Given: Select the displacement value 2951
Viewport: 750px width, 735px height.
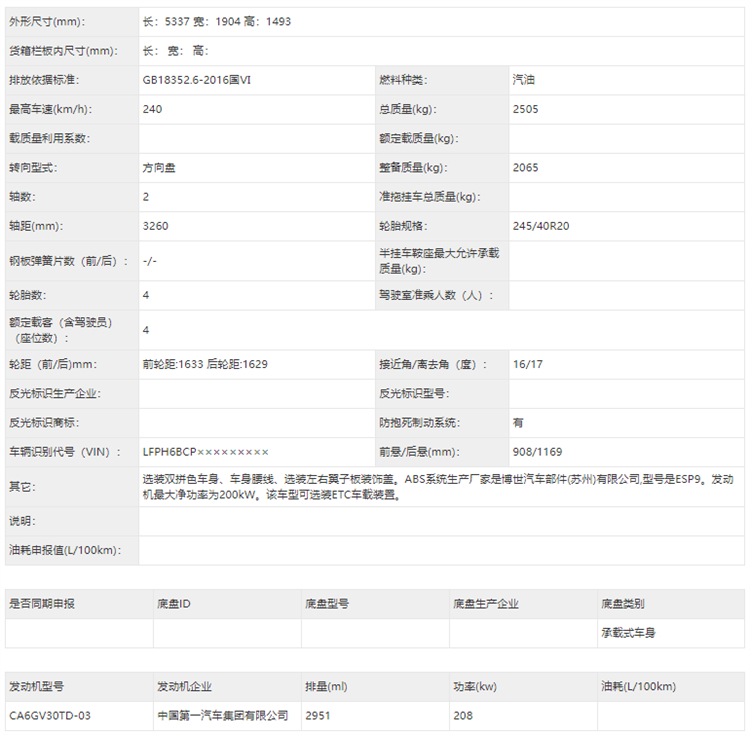Looking at the screenshot, I should [318, 716].
